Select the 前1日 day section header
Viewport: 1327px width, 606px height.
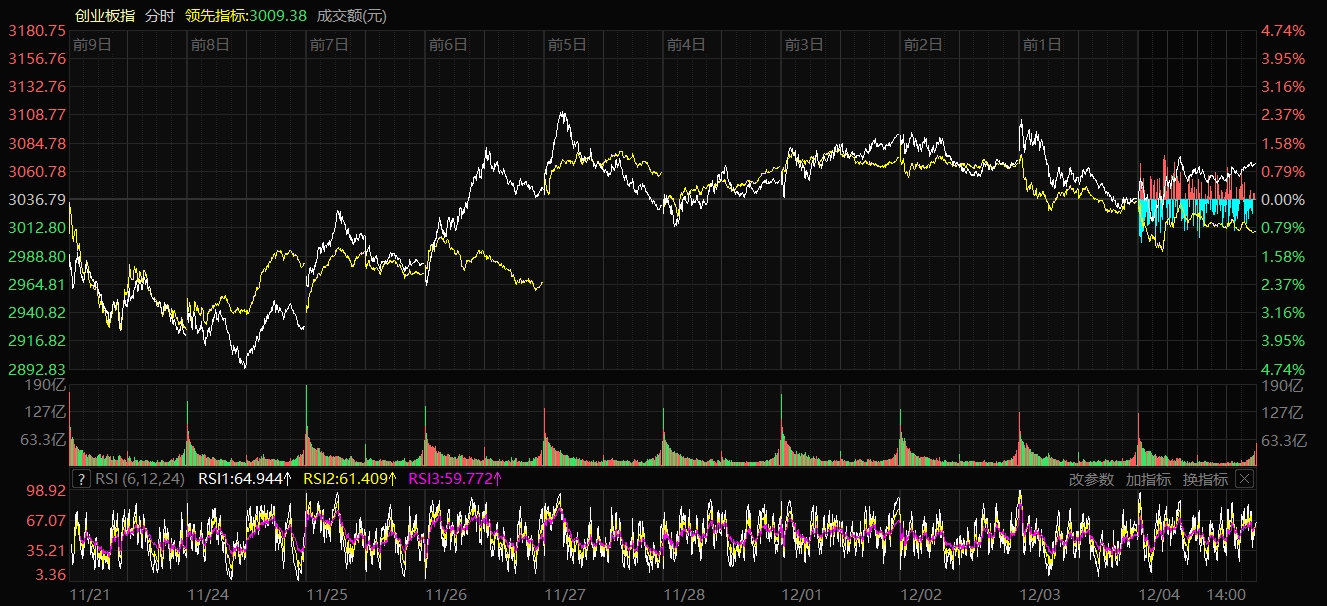point(1041,44)
